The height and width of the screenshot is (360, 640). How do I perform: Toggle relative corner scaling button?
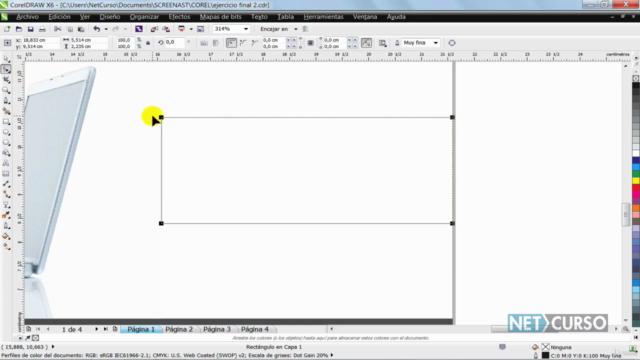367,43
